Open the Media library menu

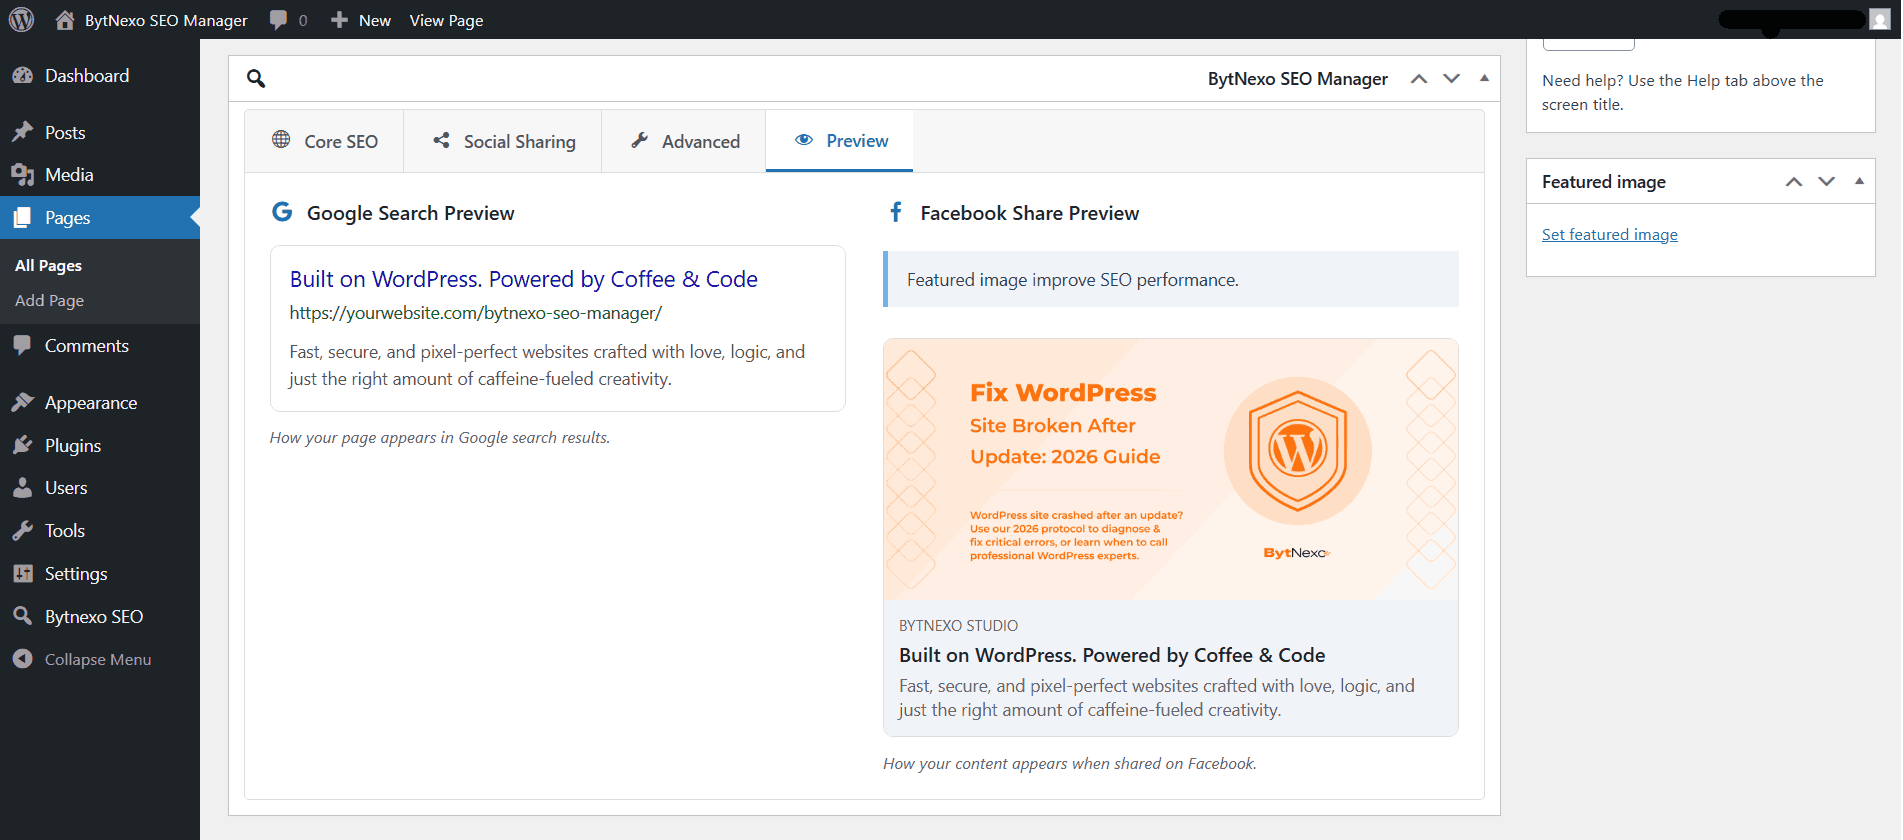(x=69, y=175)
